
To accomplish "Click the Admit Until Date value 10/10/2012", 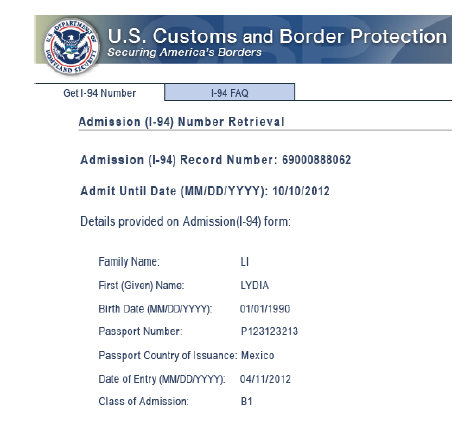I will pos(301,191).
